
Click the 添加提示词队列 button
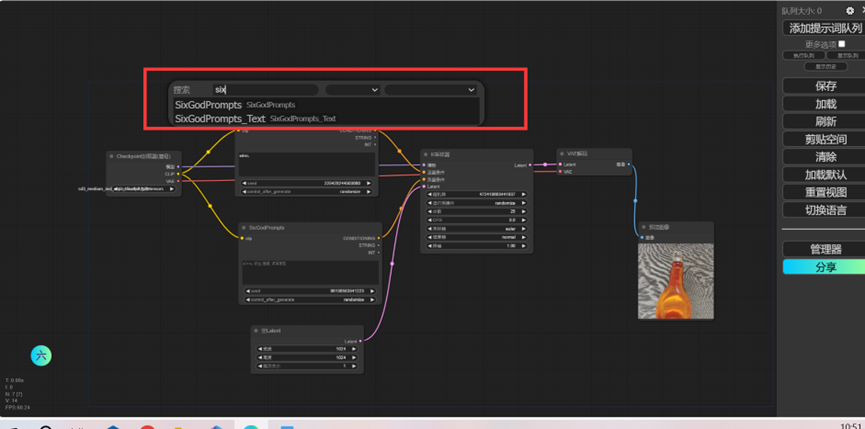(x=825, y=28)
